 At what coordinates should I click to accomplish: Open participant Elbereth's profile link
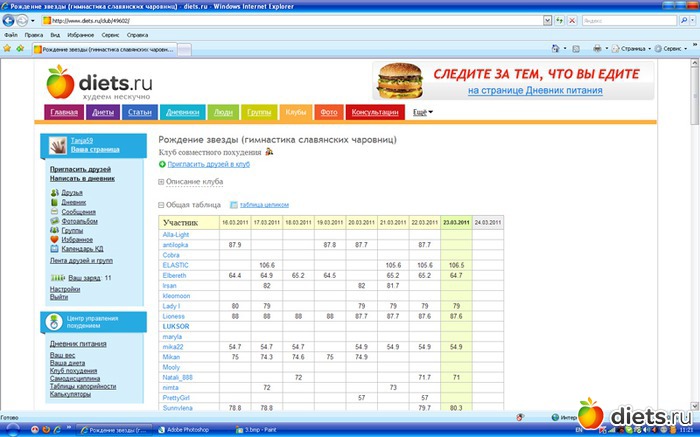point(176,274)
